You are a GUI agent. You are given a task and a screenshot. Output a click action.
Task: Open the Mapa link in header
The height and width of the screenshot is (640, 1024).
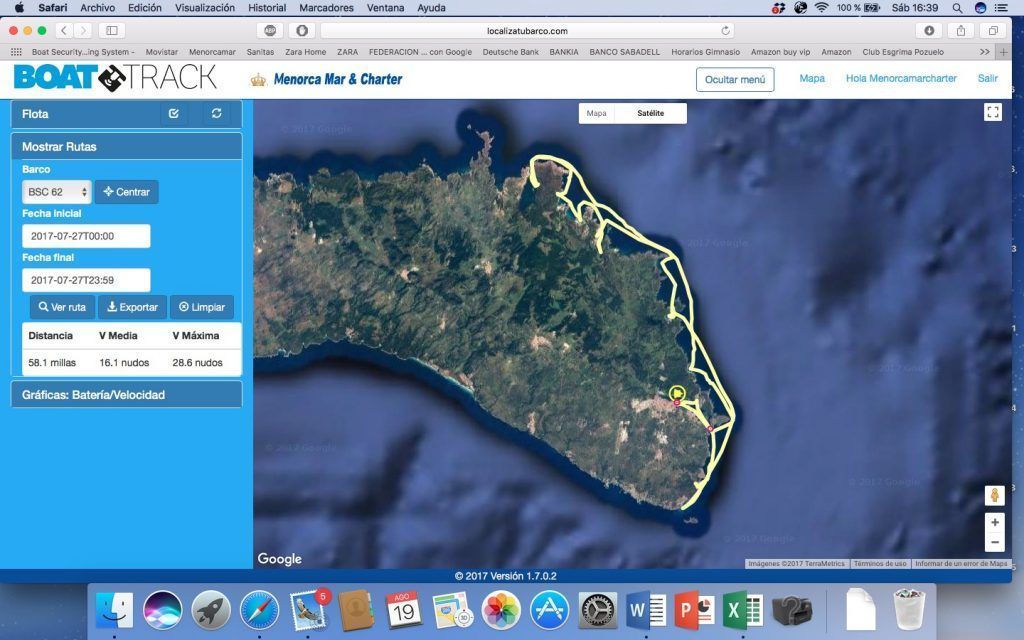click(812, 78)
